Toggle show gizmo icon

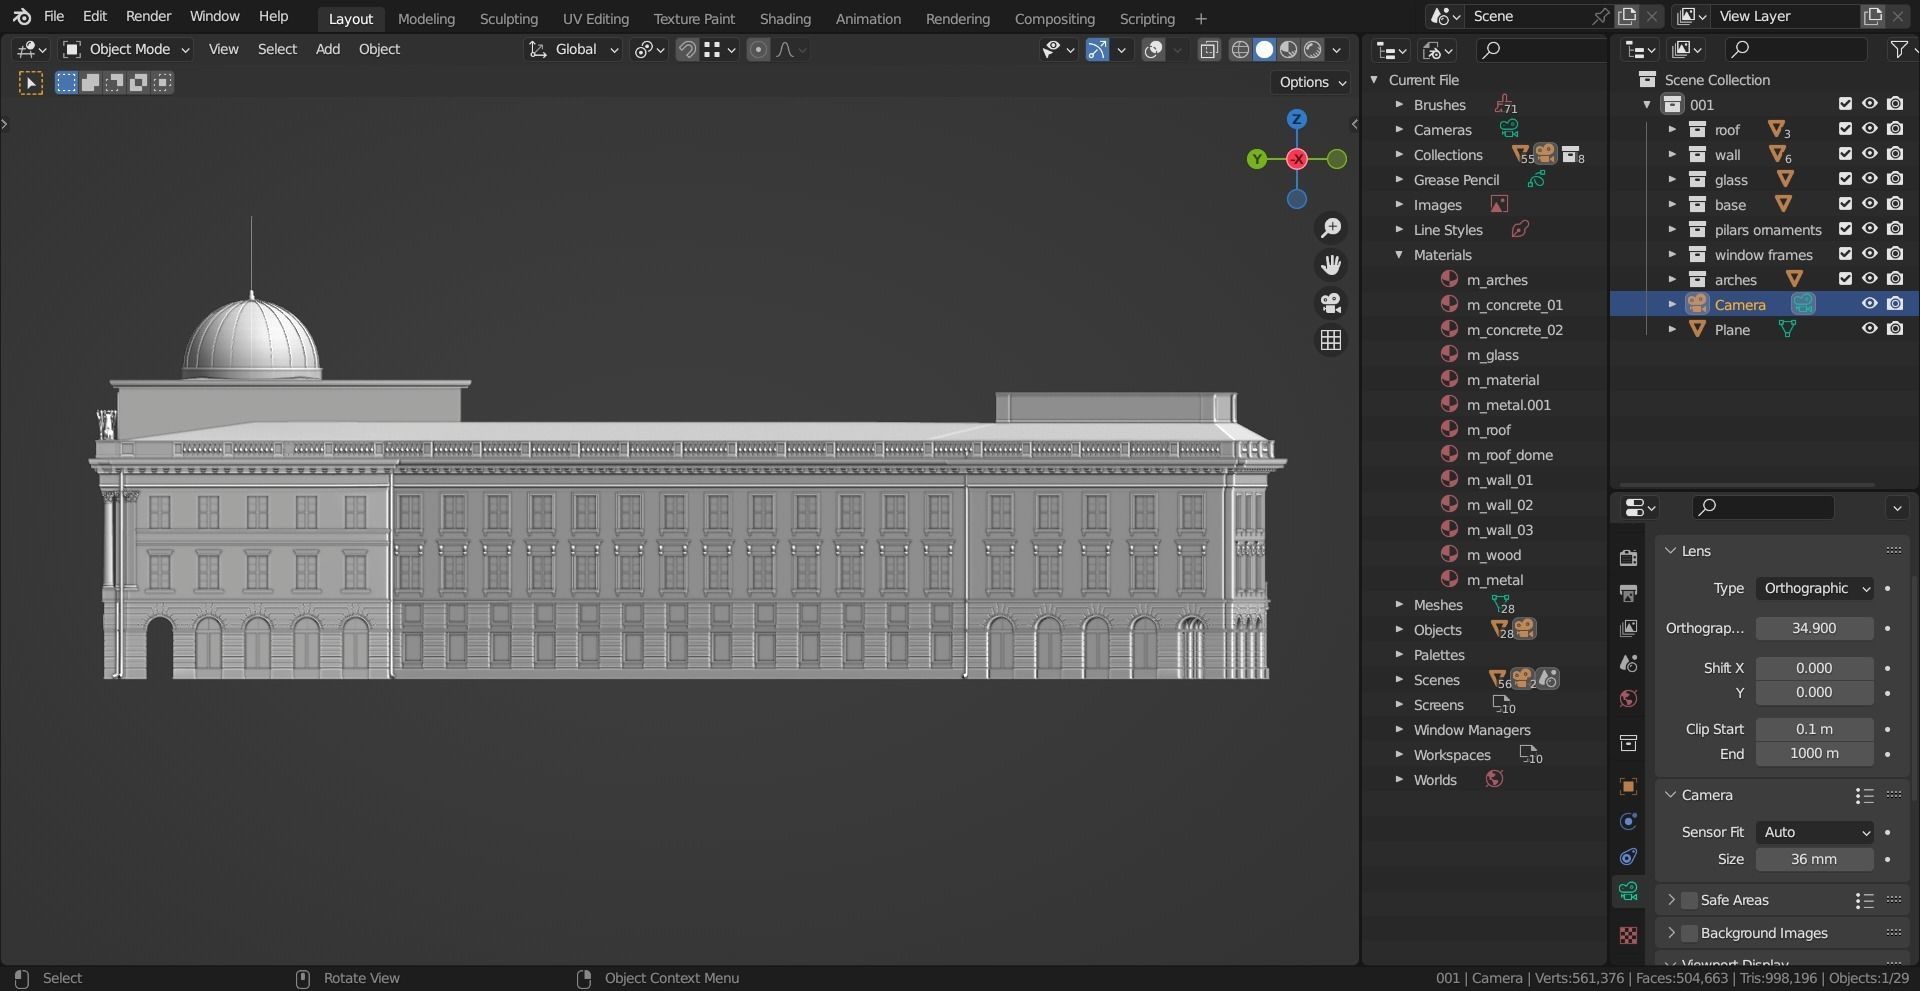[x=1097, y=49]
